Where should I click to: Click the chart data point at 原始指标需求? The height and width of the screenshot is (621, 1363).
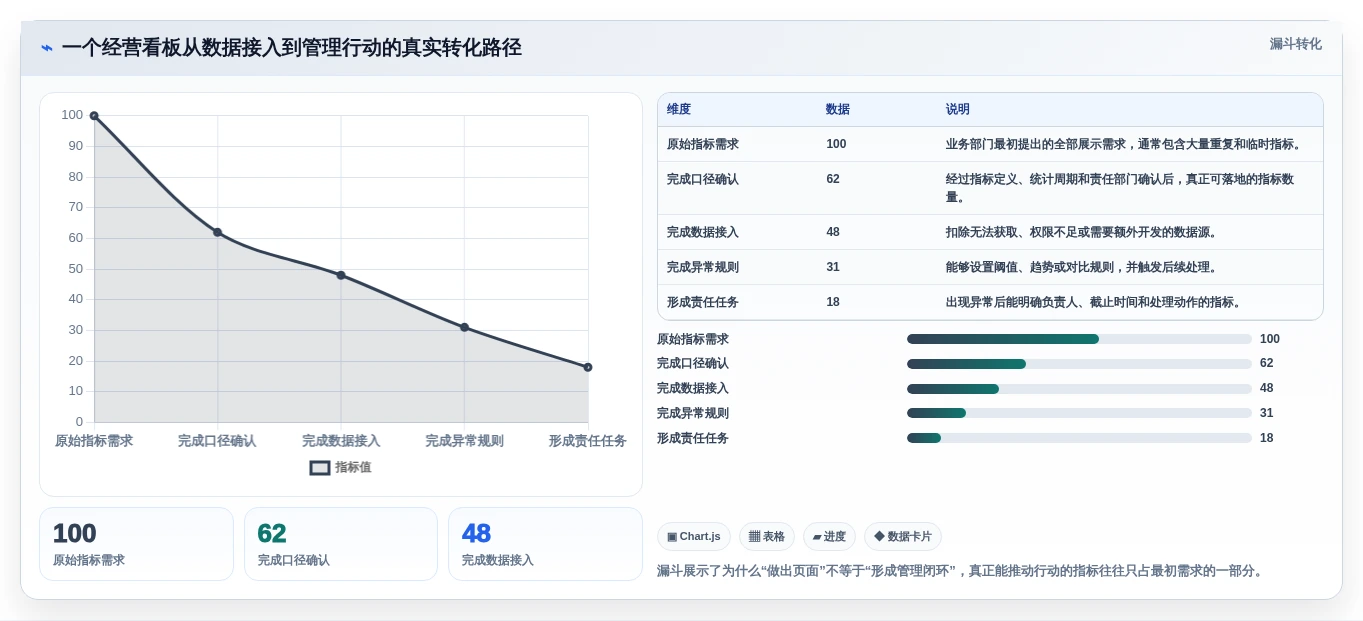pos(94,116)
